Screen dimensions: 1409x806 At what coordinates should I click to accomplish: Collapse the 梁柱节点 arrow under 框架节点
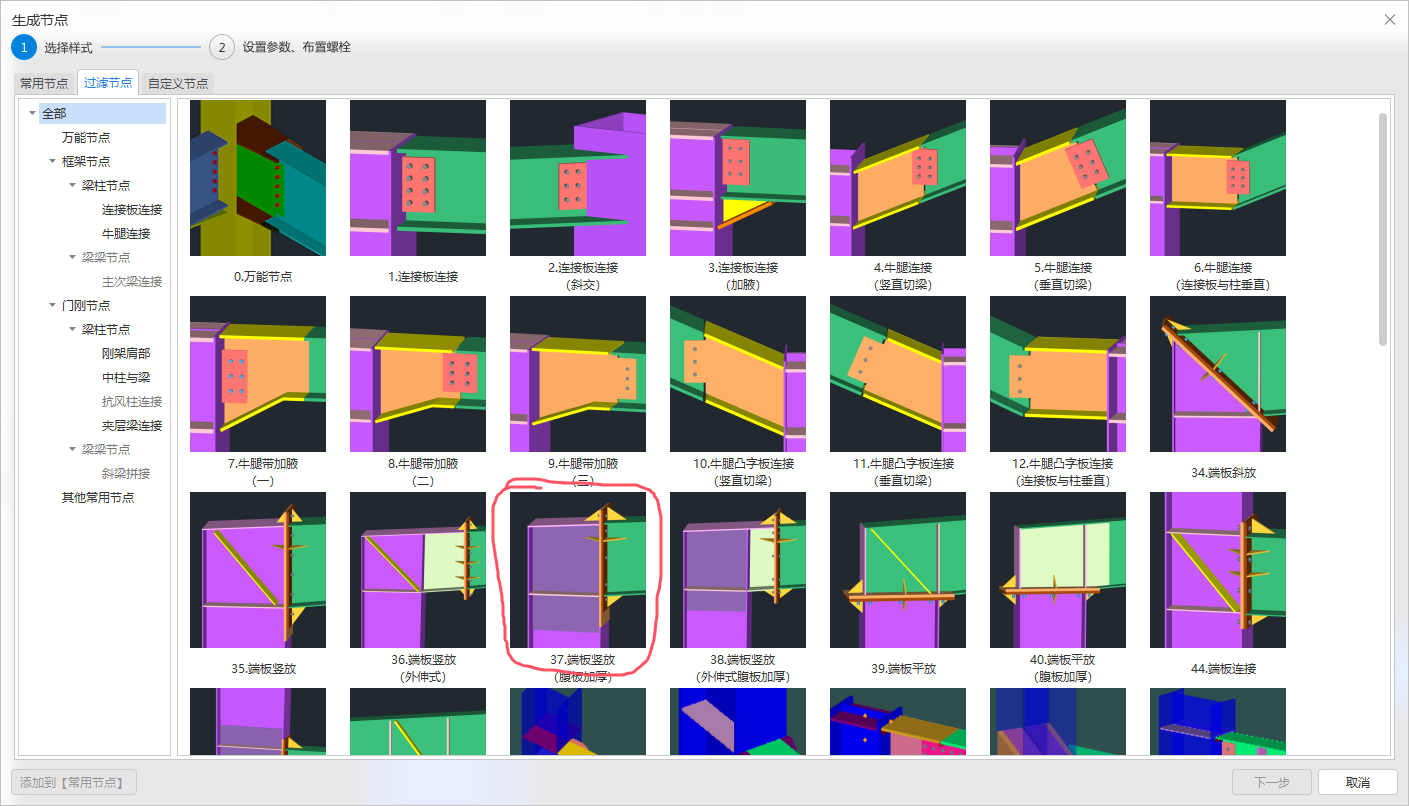72,185
